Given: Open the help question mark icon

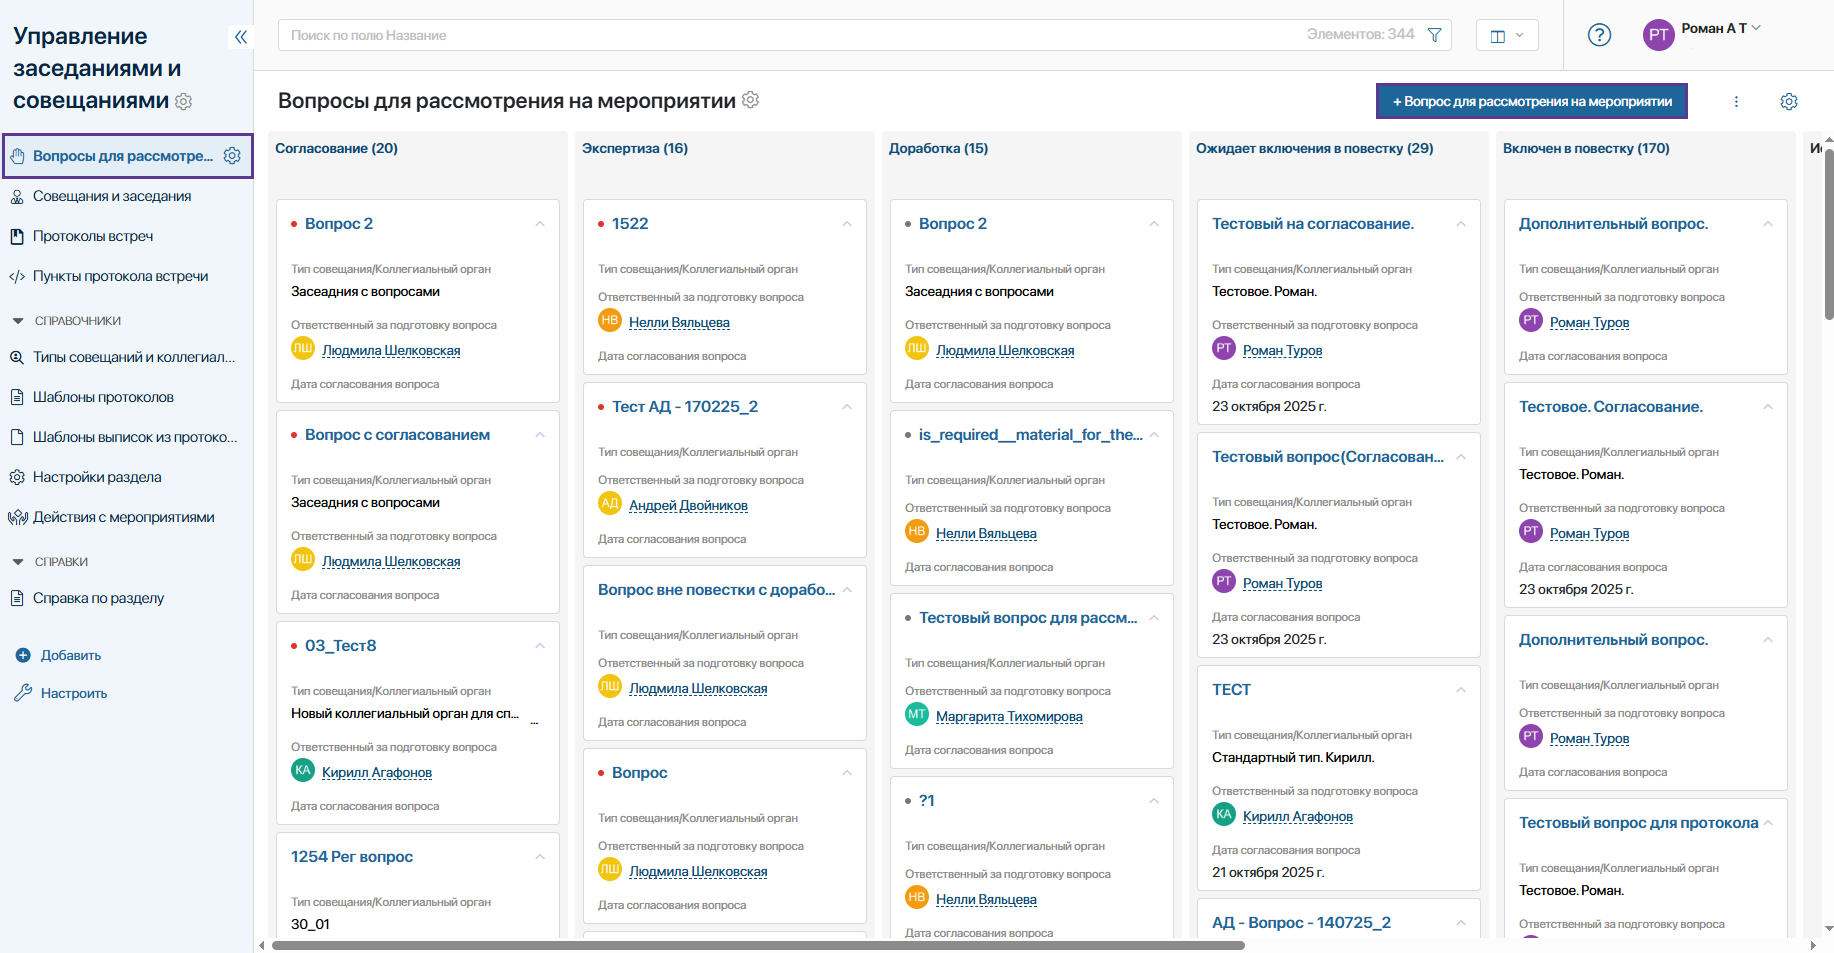Looking at the screenshot, I should click(x=1599, y=35).
